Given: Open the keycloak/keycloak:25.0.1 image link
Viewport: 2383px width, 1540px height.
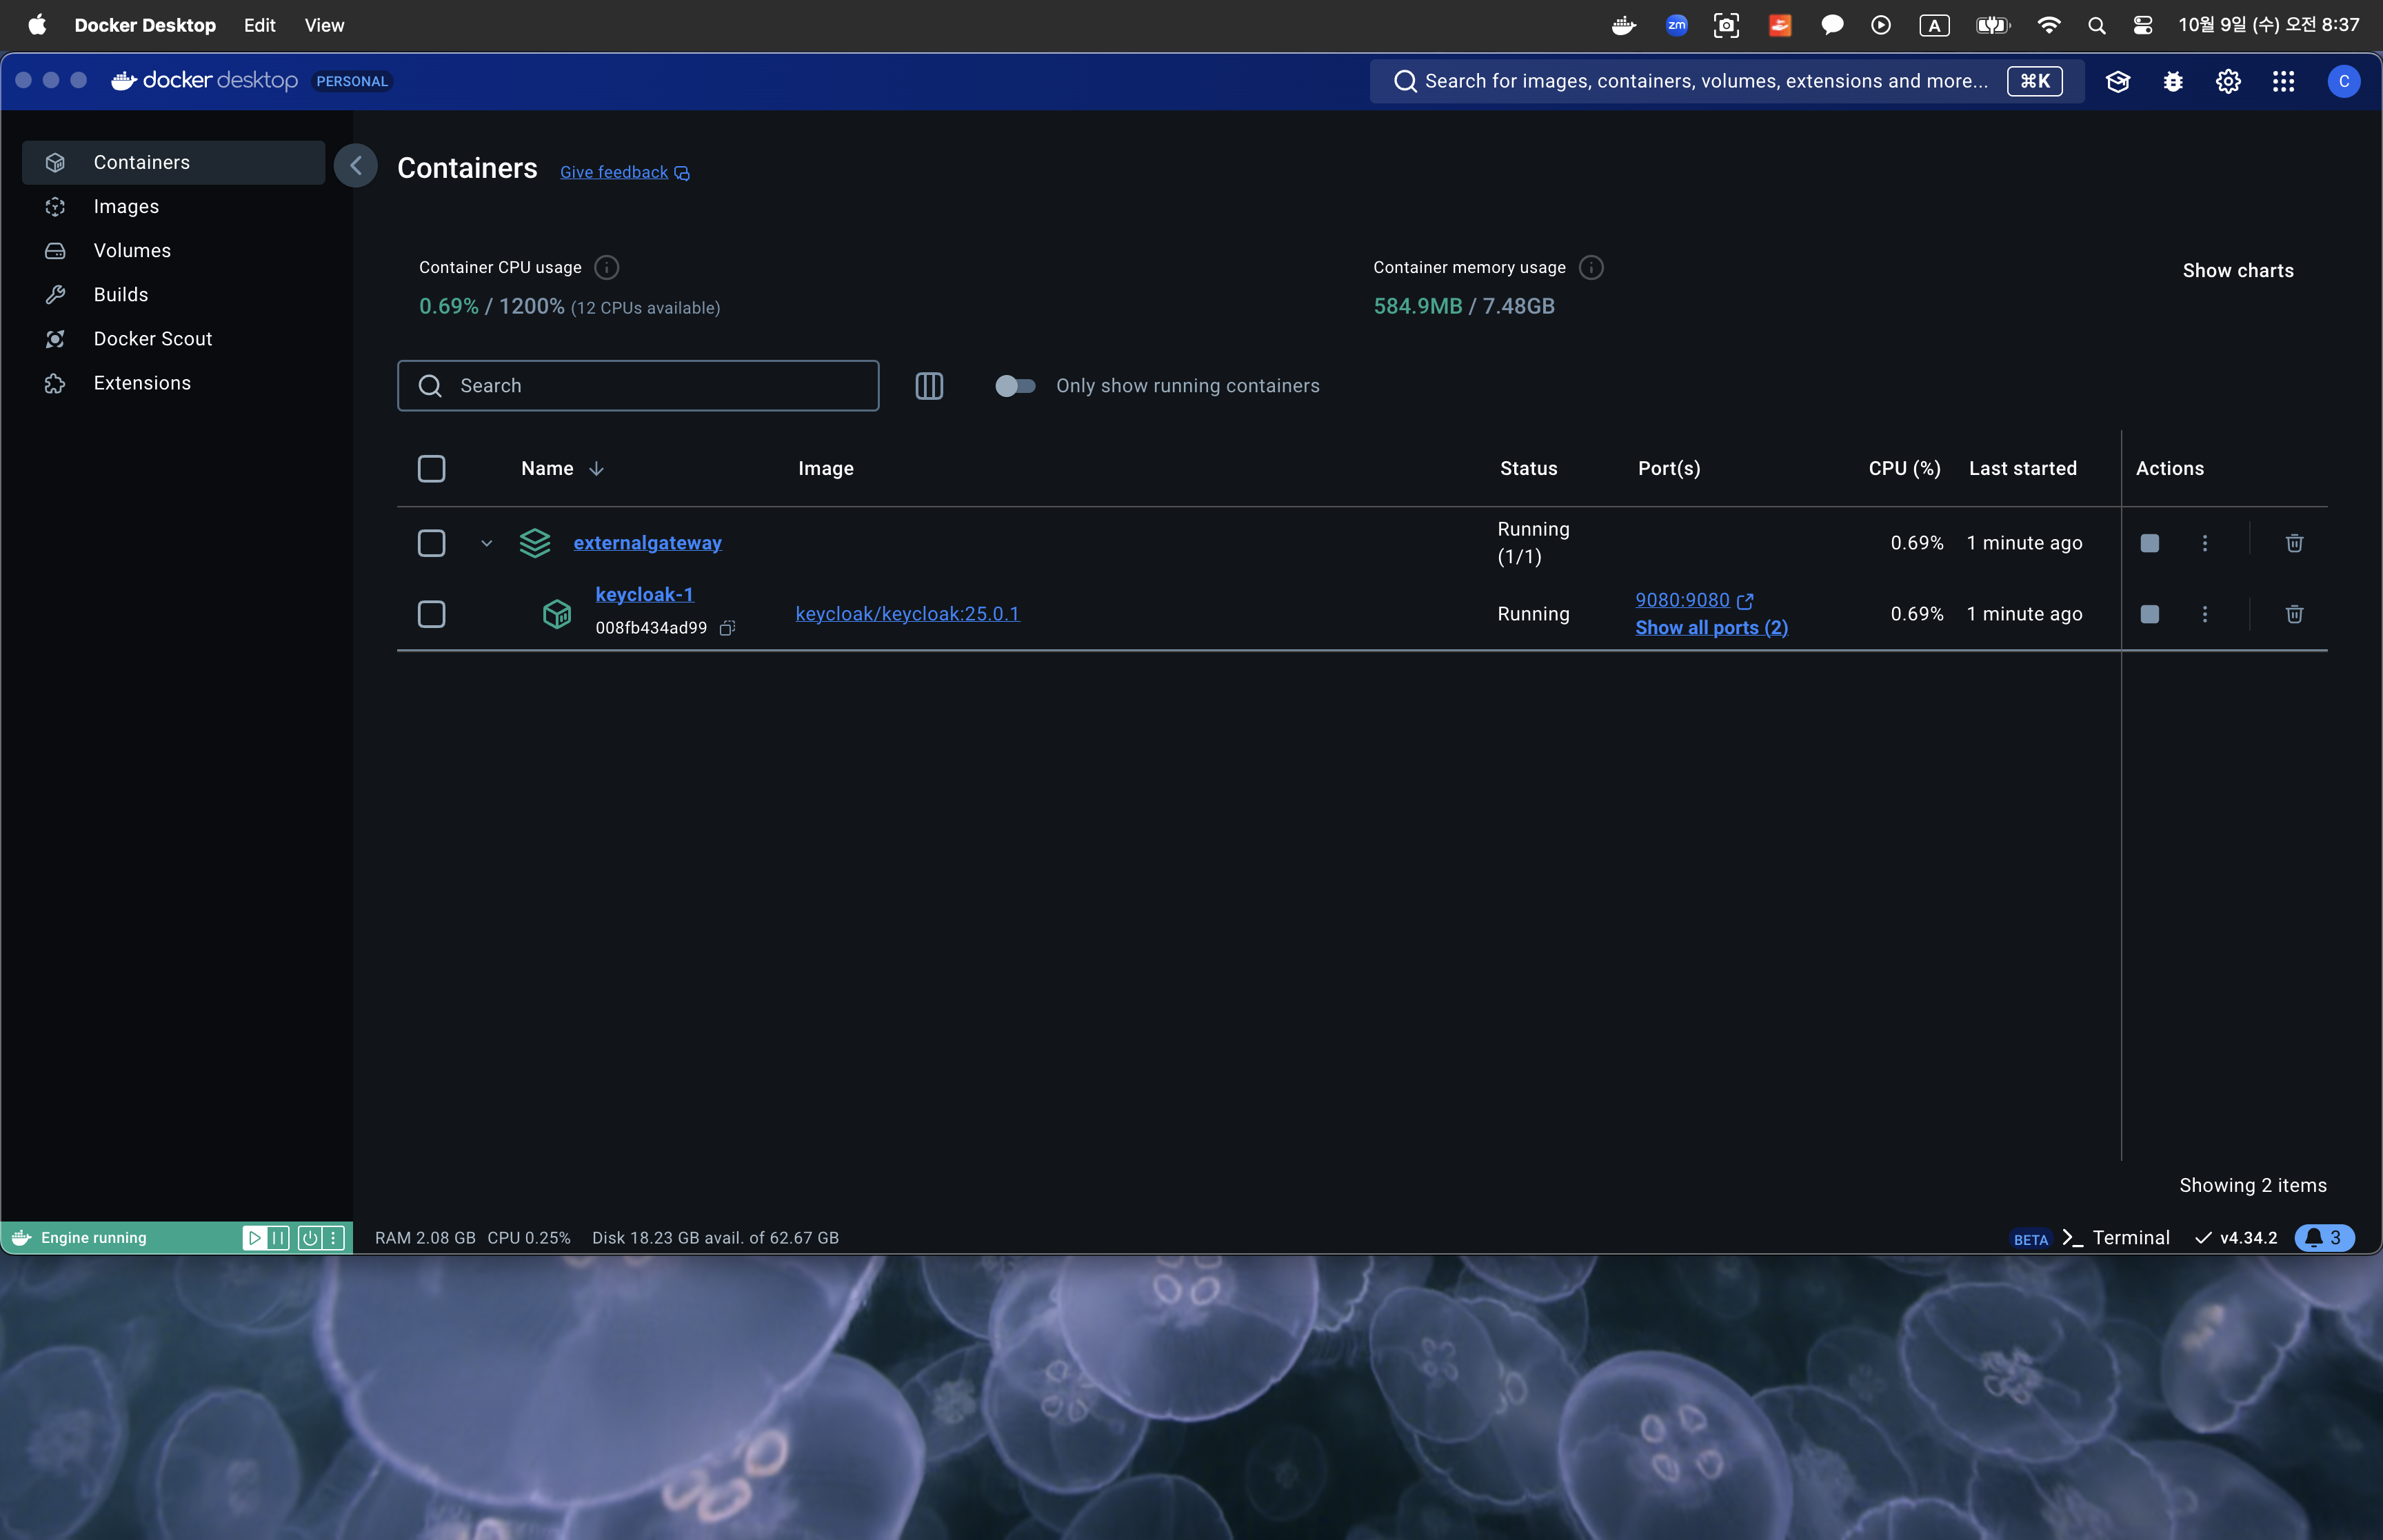Looking at the screenshot, I should point(907,614).
